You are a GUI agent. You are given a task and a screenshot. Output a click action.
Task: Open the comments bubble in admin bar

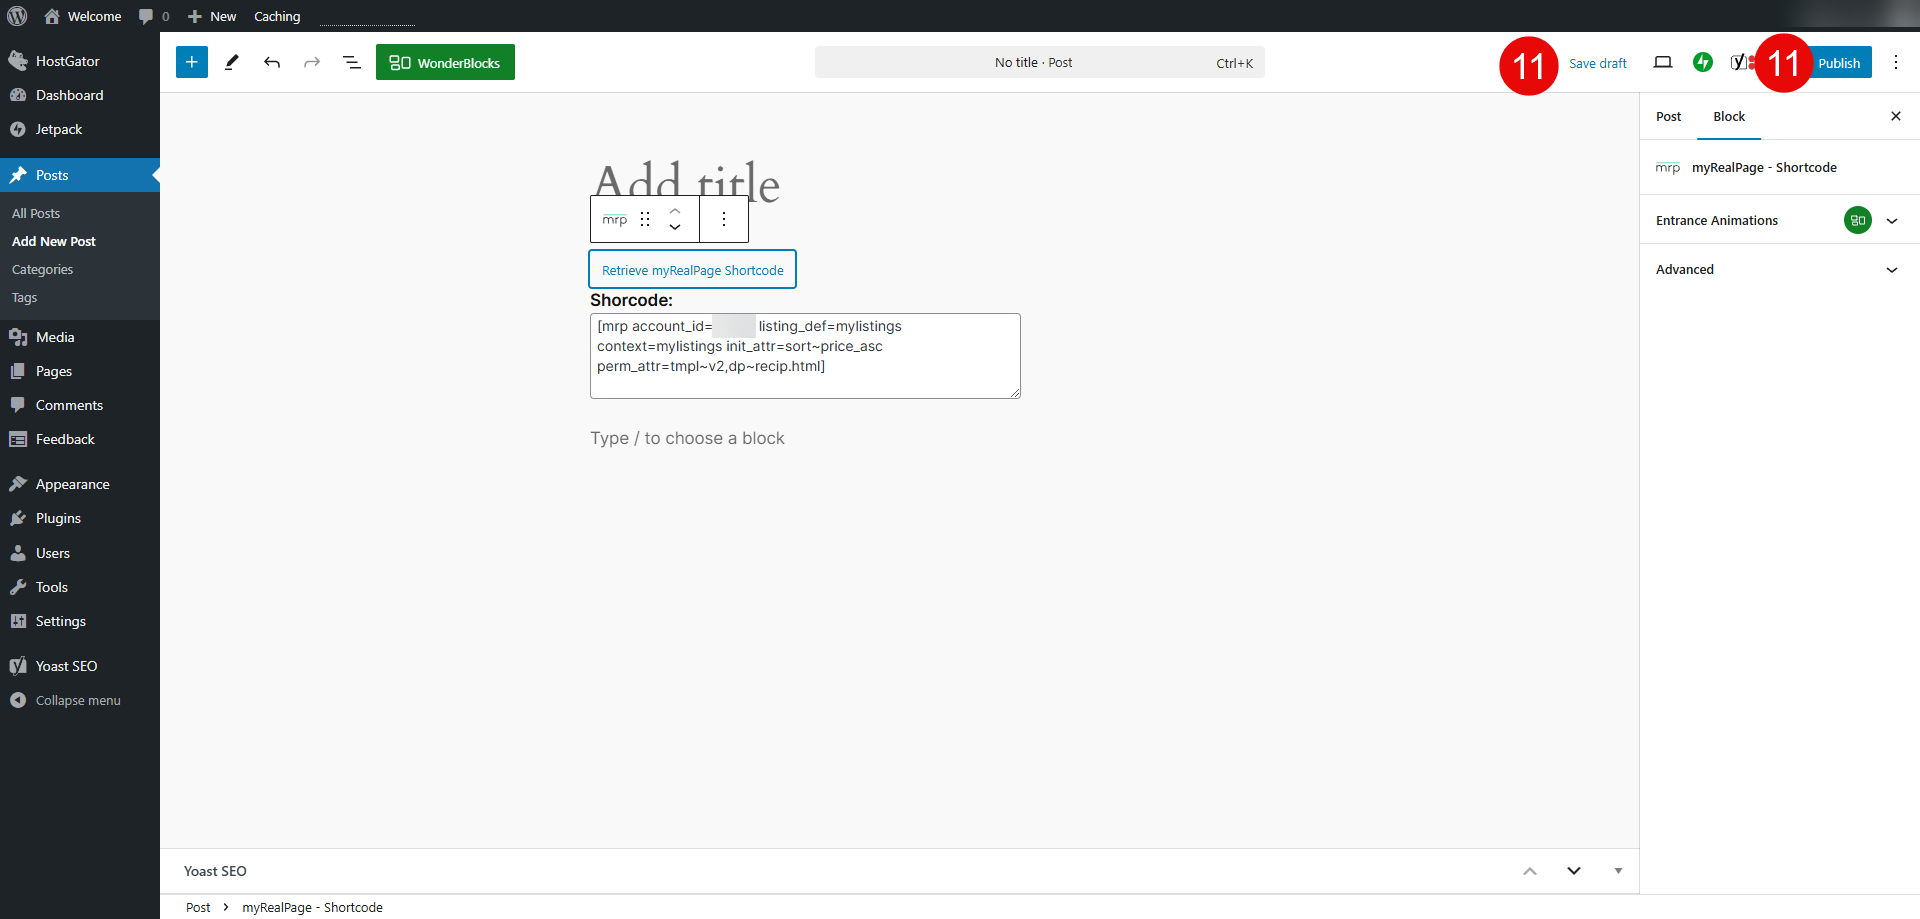pos(154,16)
